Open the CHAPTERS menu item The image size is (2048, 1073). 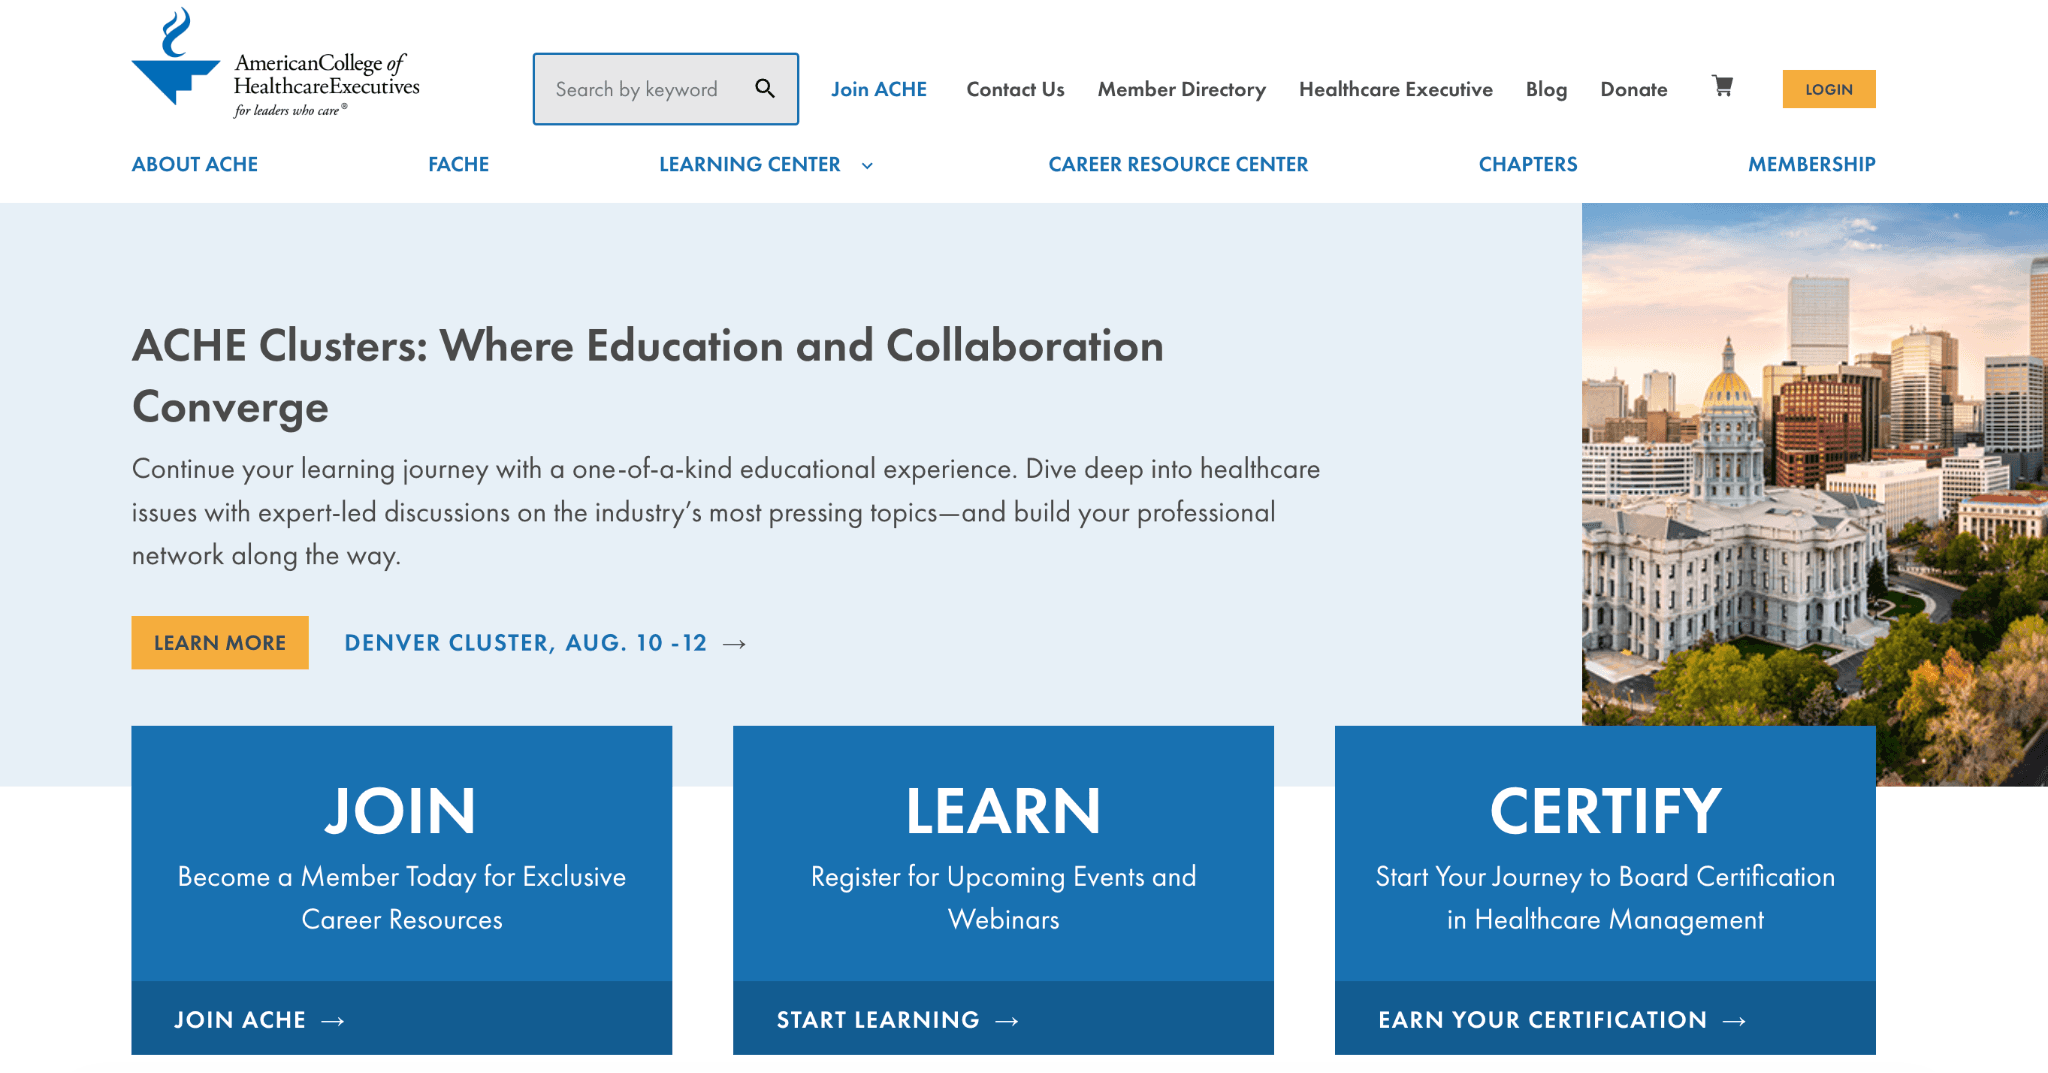point(1528,164)
